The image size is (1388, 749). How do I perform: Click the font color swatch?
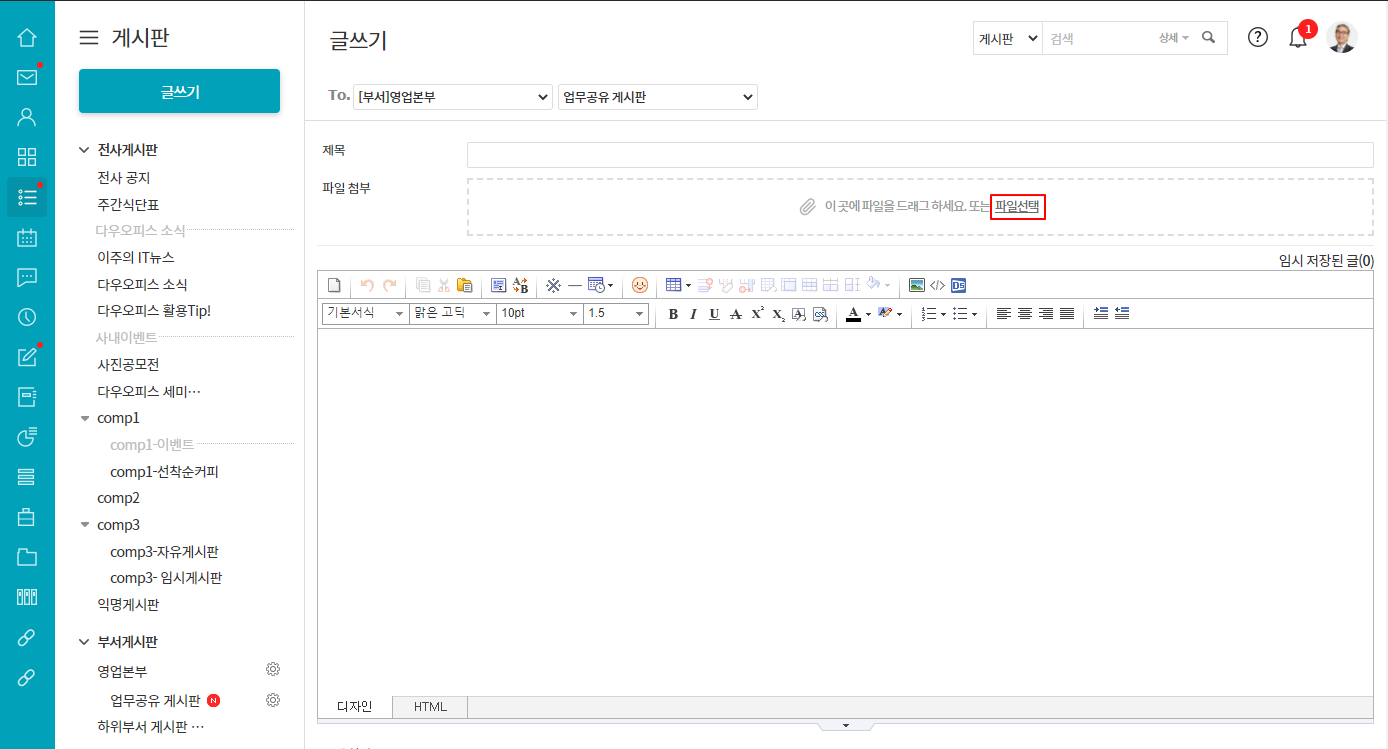[x=853, y=314]
